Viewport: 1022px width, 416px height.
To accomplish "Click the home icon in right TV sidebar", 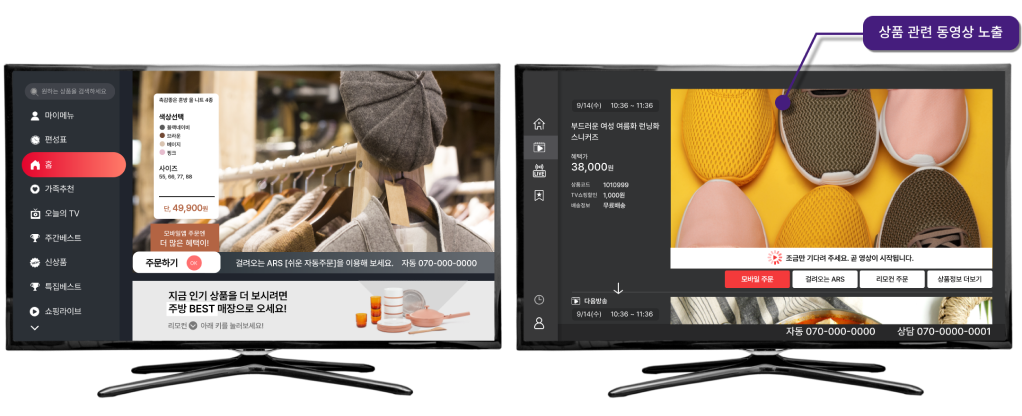I will point(539,123).
